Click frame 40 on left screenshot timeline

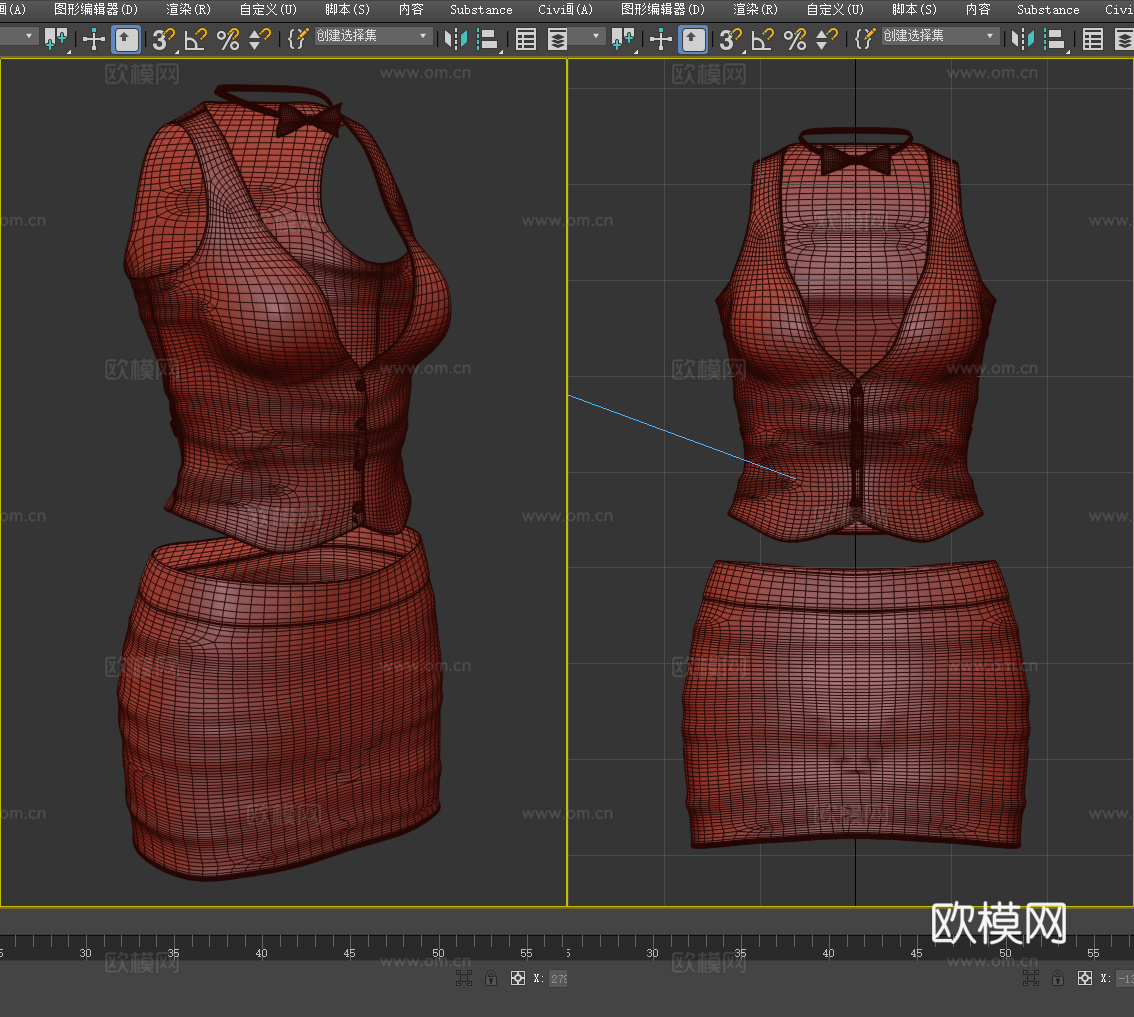coord(261,953)
